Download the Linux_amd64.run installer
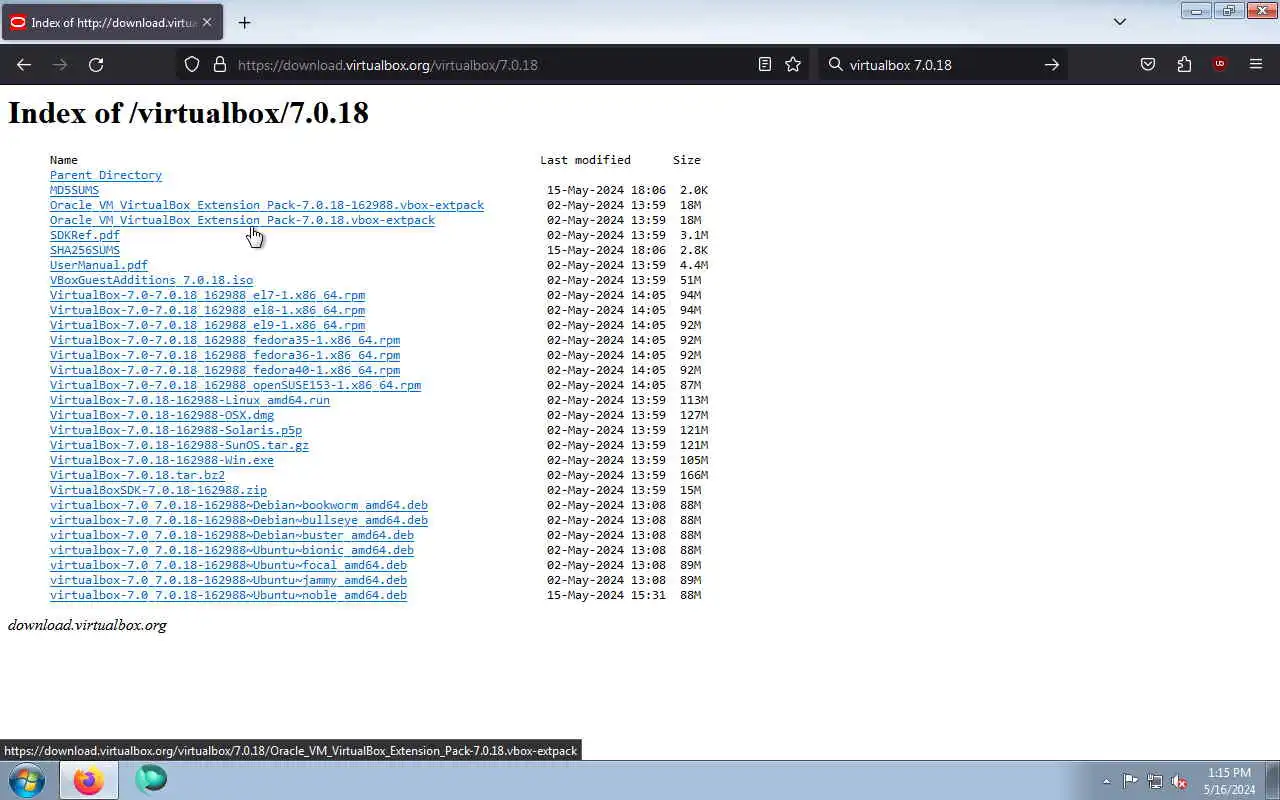 190,400
